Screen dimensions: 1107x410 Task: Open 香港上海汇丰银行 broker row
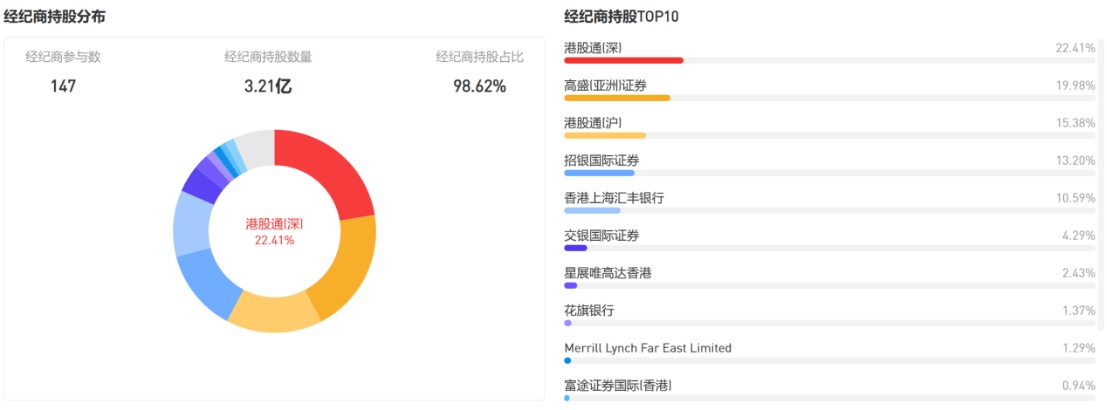(x=613, y=198)
